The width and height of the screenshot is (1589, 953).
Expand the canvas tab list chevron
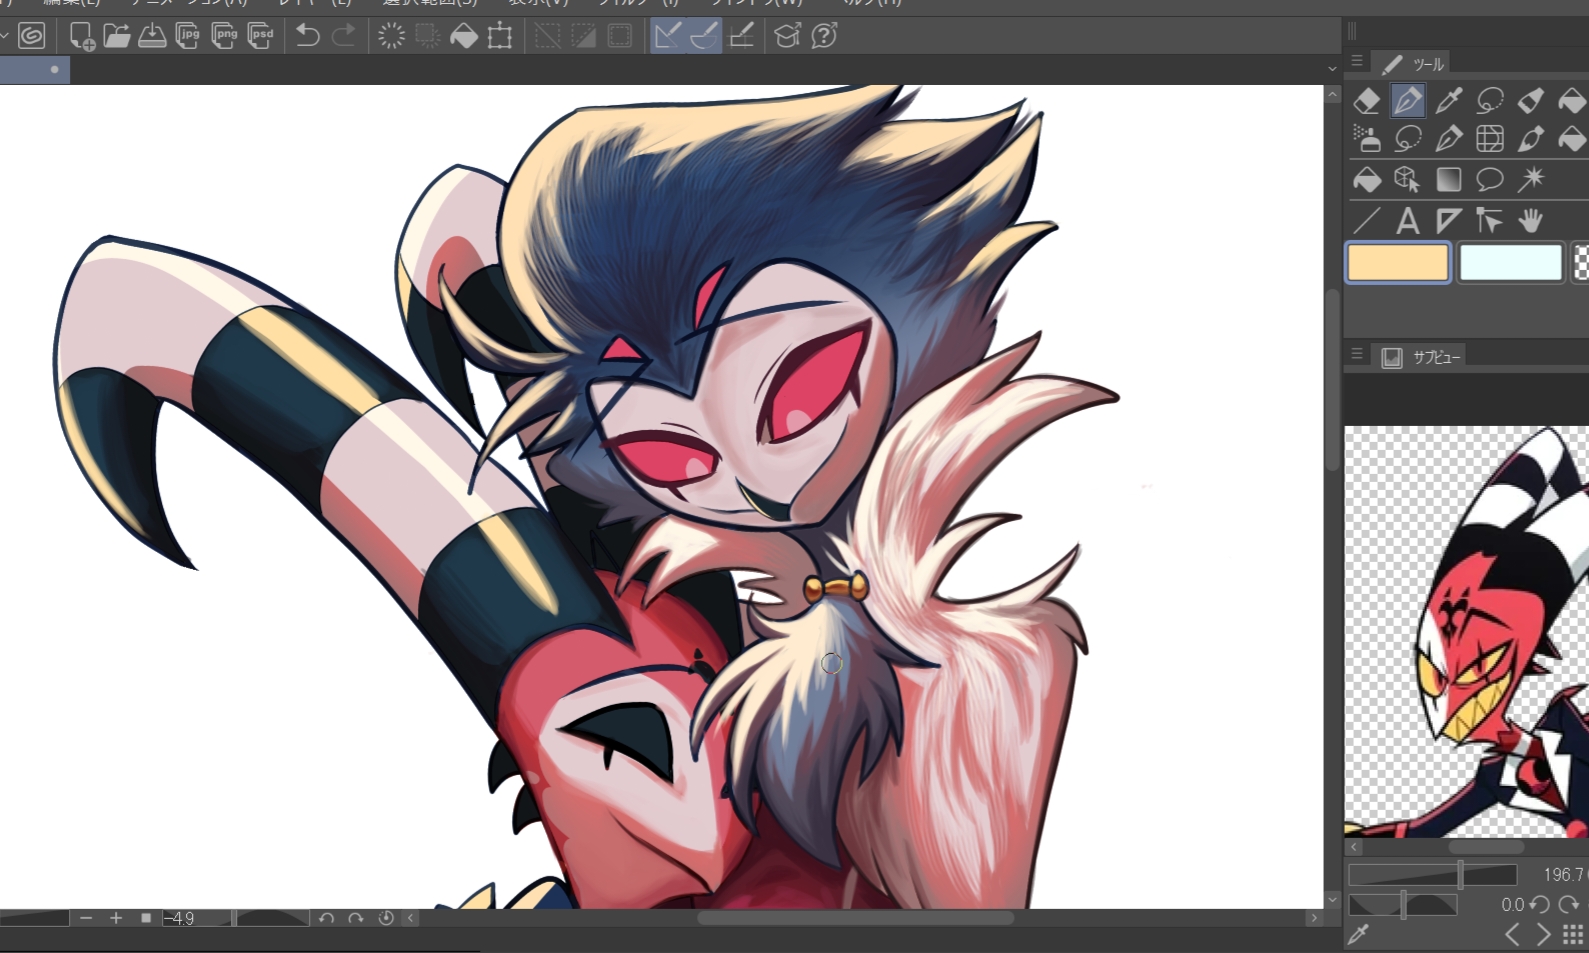(1332, 69)
